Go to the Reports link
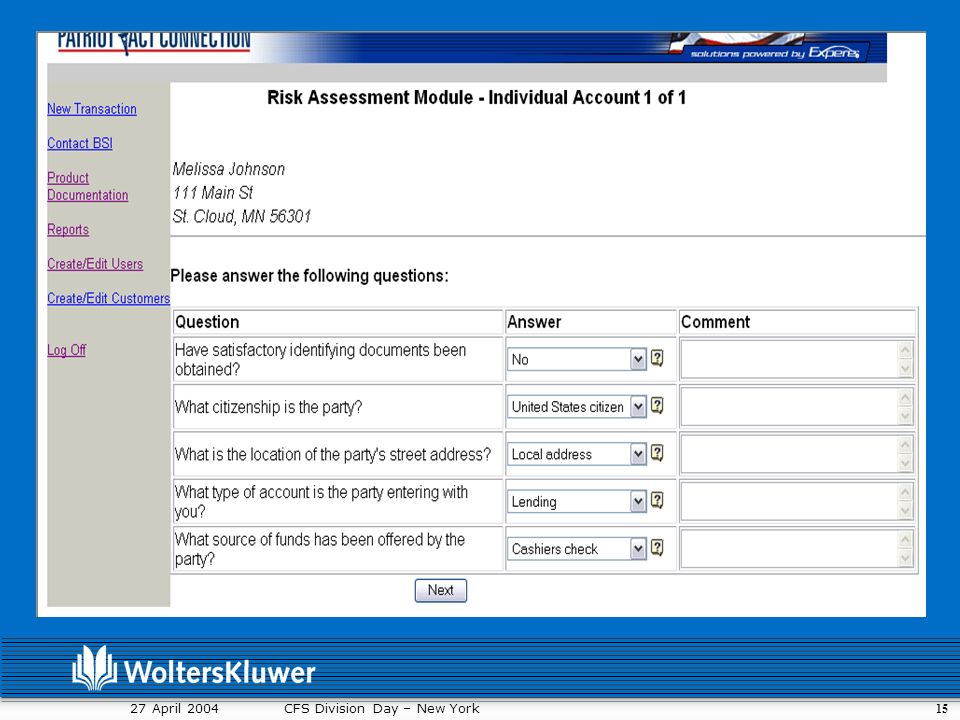960x720 pixels. click(68, 230)
